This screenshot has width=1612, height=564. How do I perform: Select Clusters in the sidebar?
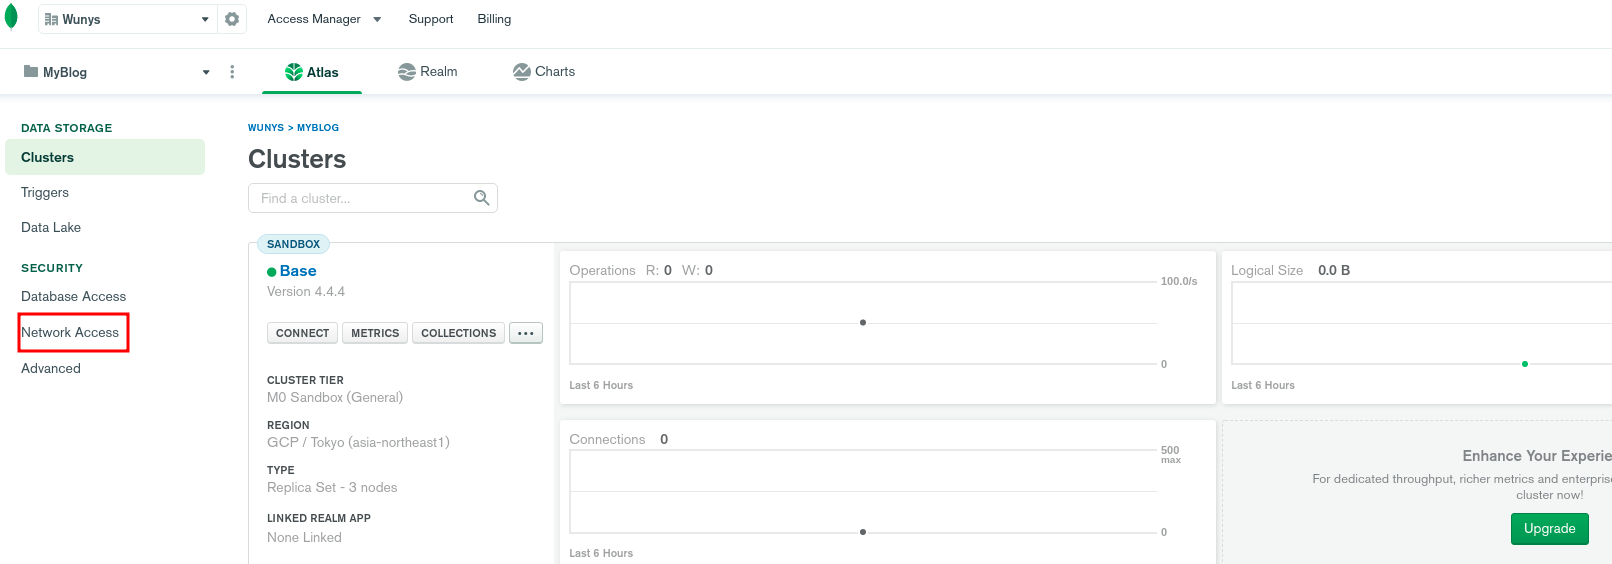point(105,157)
